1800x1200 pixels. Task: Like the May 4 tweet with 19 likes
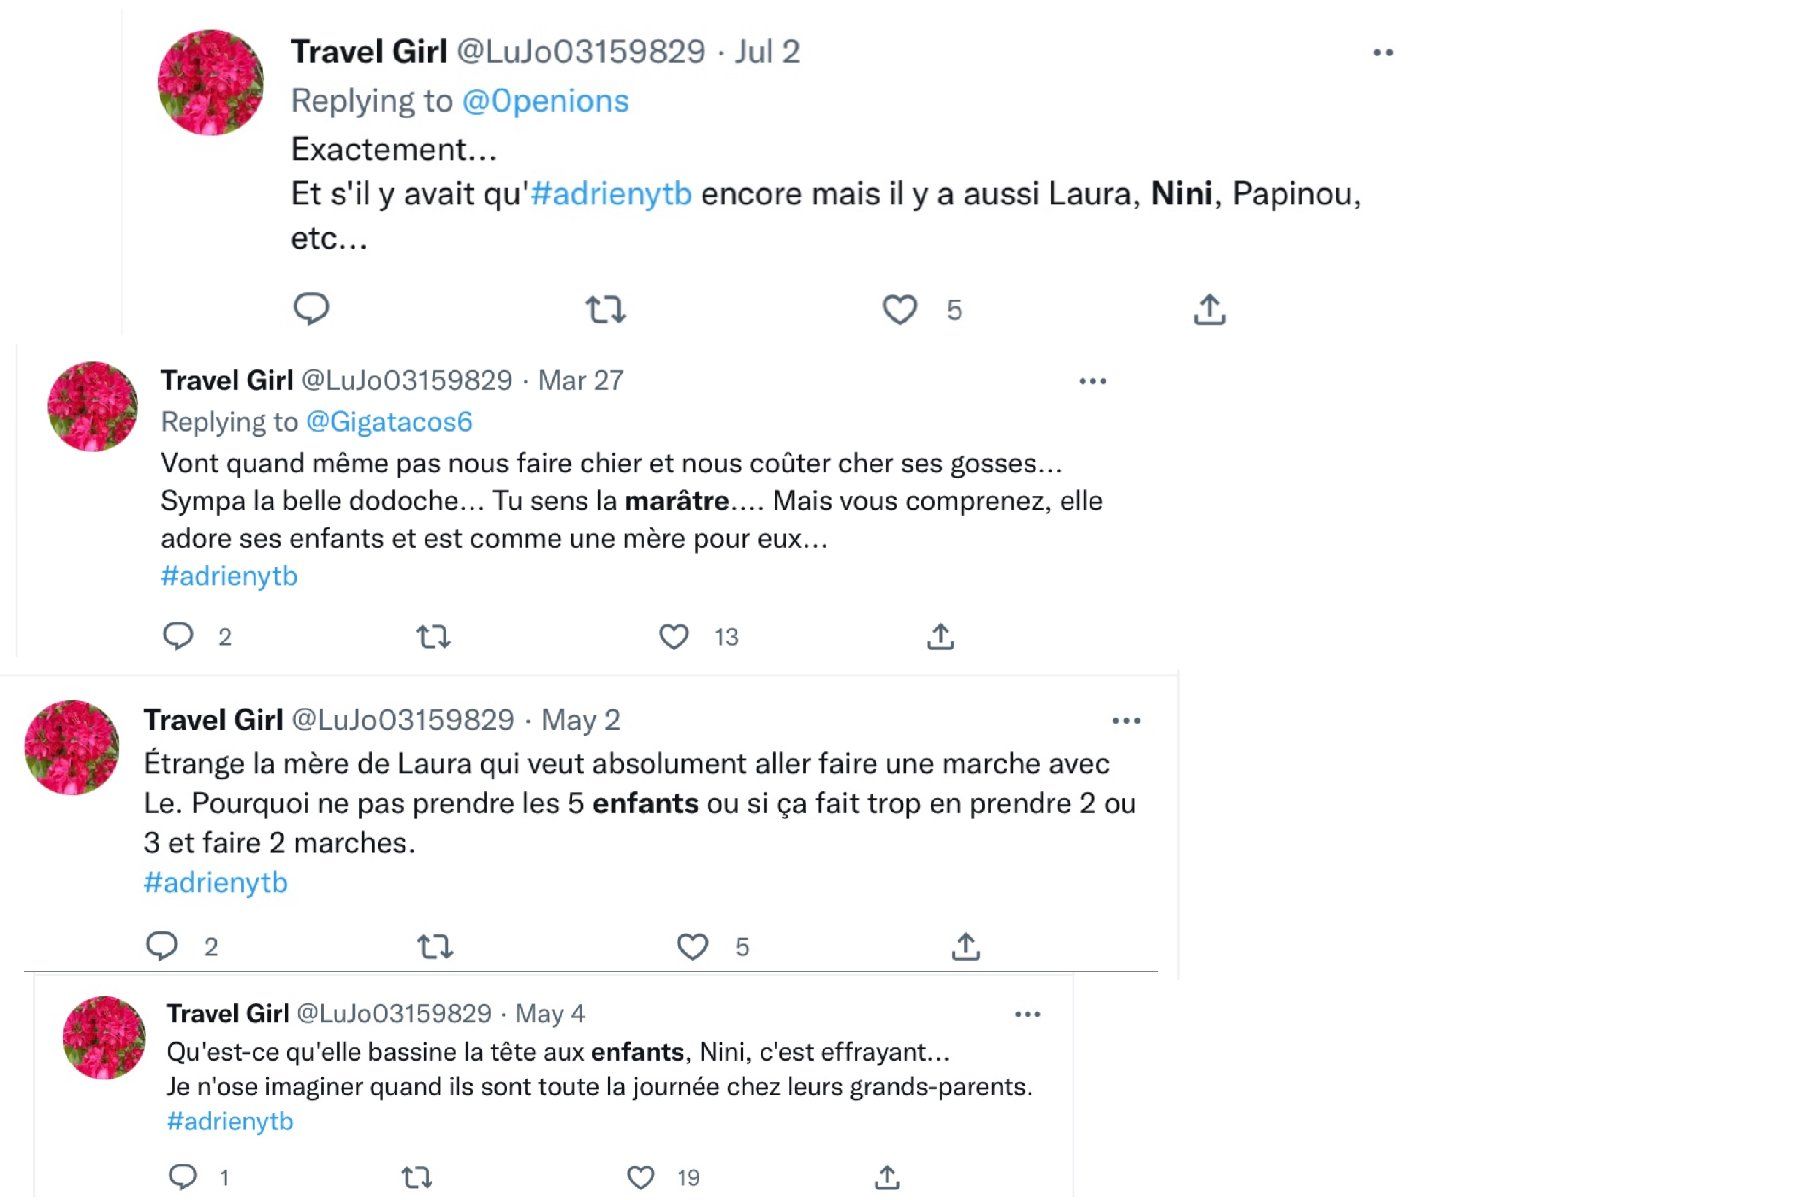pos(640,1177)
